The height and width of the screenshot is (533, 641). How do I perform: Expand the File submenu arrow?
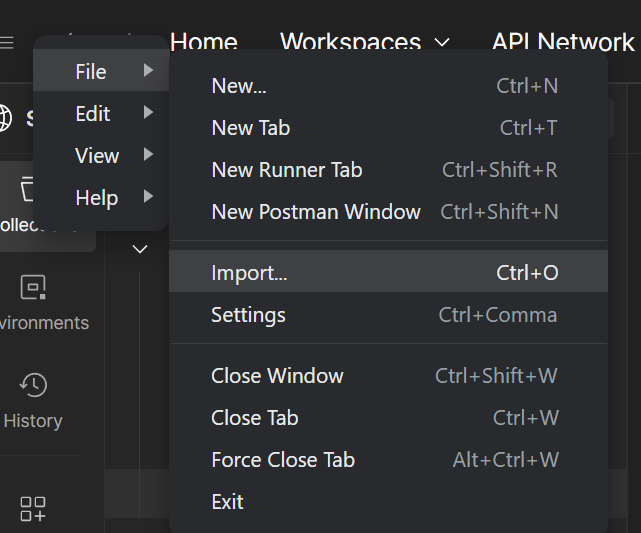click(x=148, y=71)
